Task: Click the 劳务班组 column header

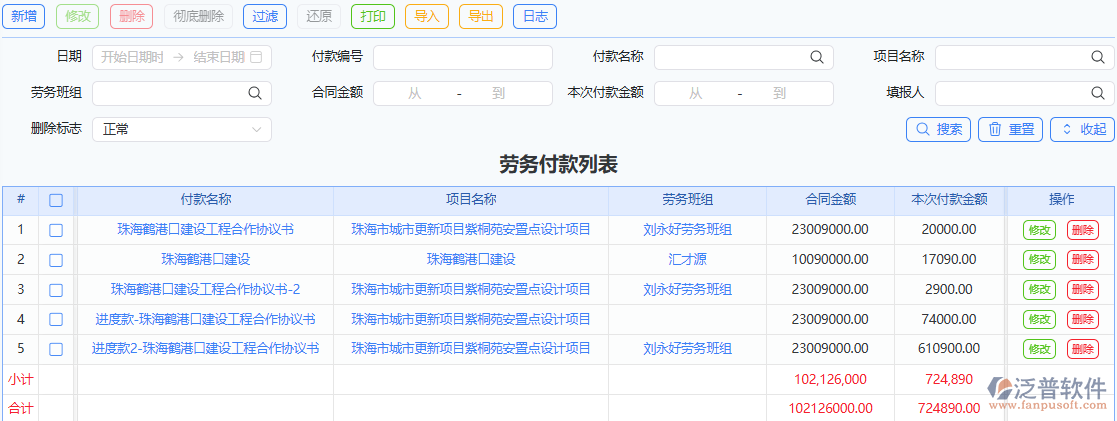Action: [687, 200]
